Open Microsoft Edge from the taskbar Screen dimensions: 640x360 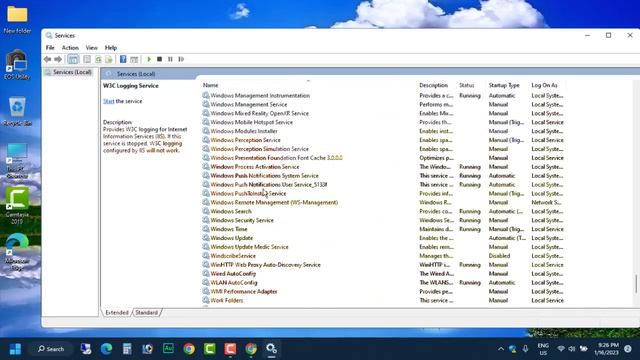pos(106,349)
